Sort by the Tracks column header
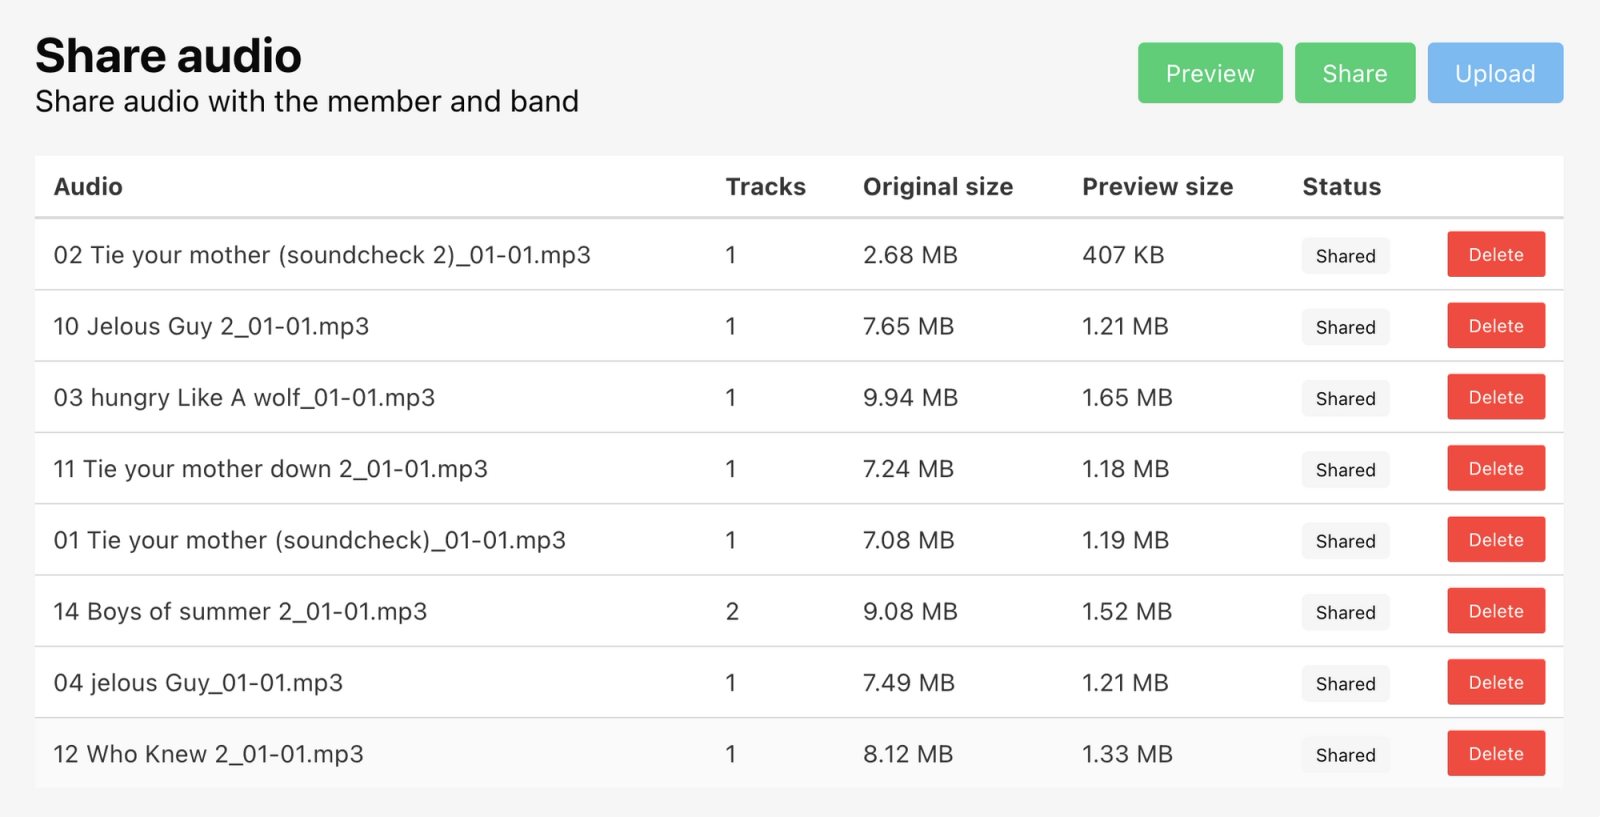 765,186
